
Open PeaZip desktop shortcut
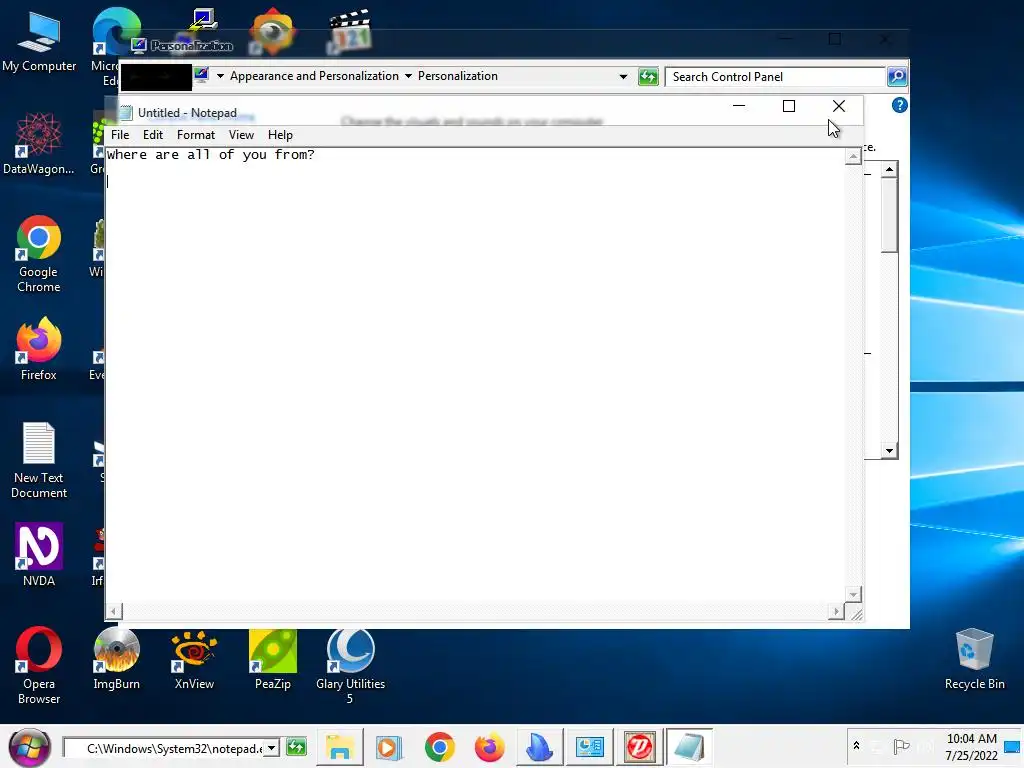pyautogui.click(x=272, y=658)
